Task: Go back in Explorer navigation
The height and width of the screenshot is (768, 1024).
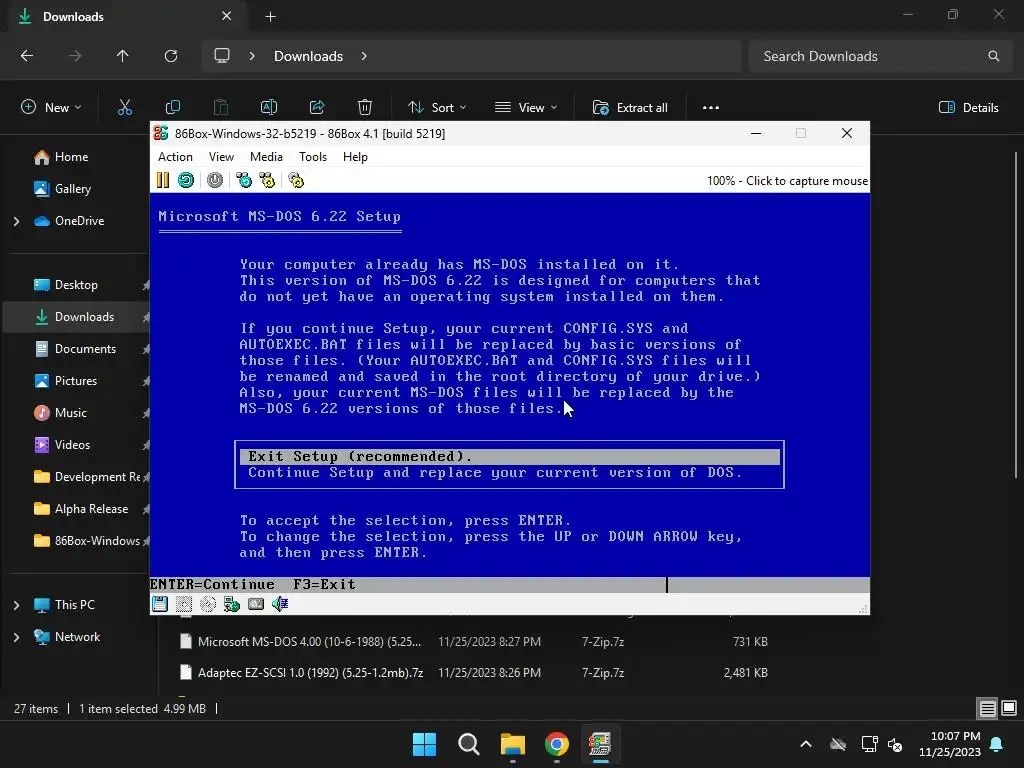Action: point(27,56)
